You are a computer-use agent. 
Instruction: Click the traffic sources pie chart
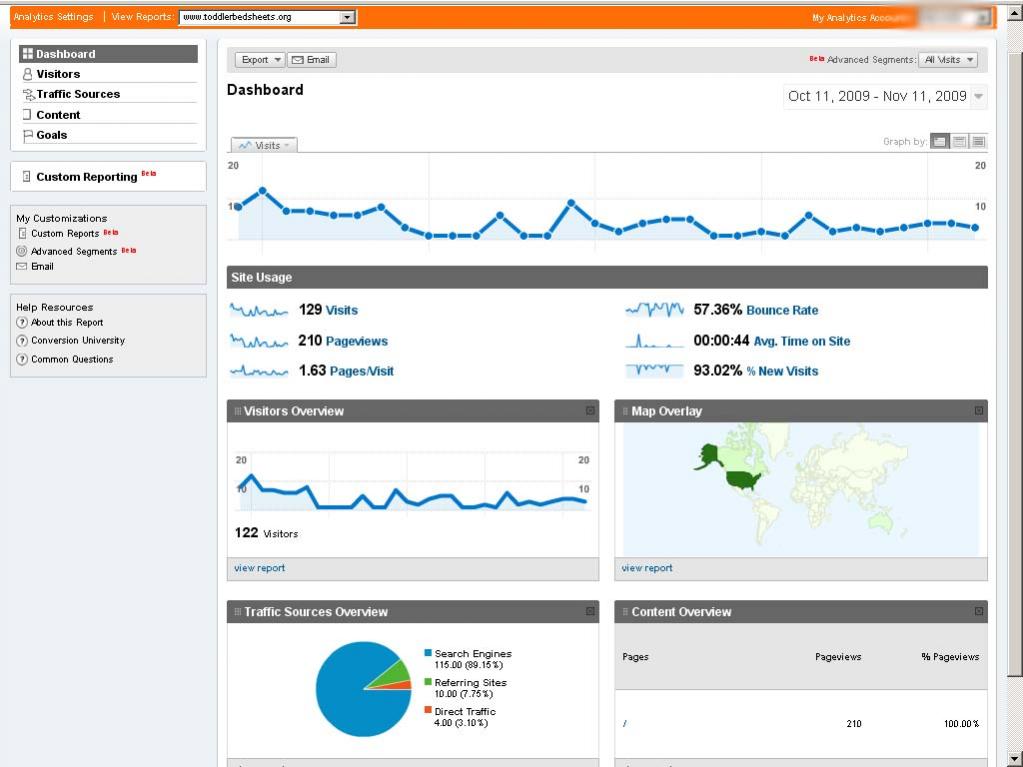pos(363,689)
